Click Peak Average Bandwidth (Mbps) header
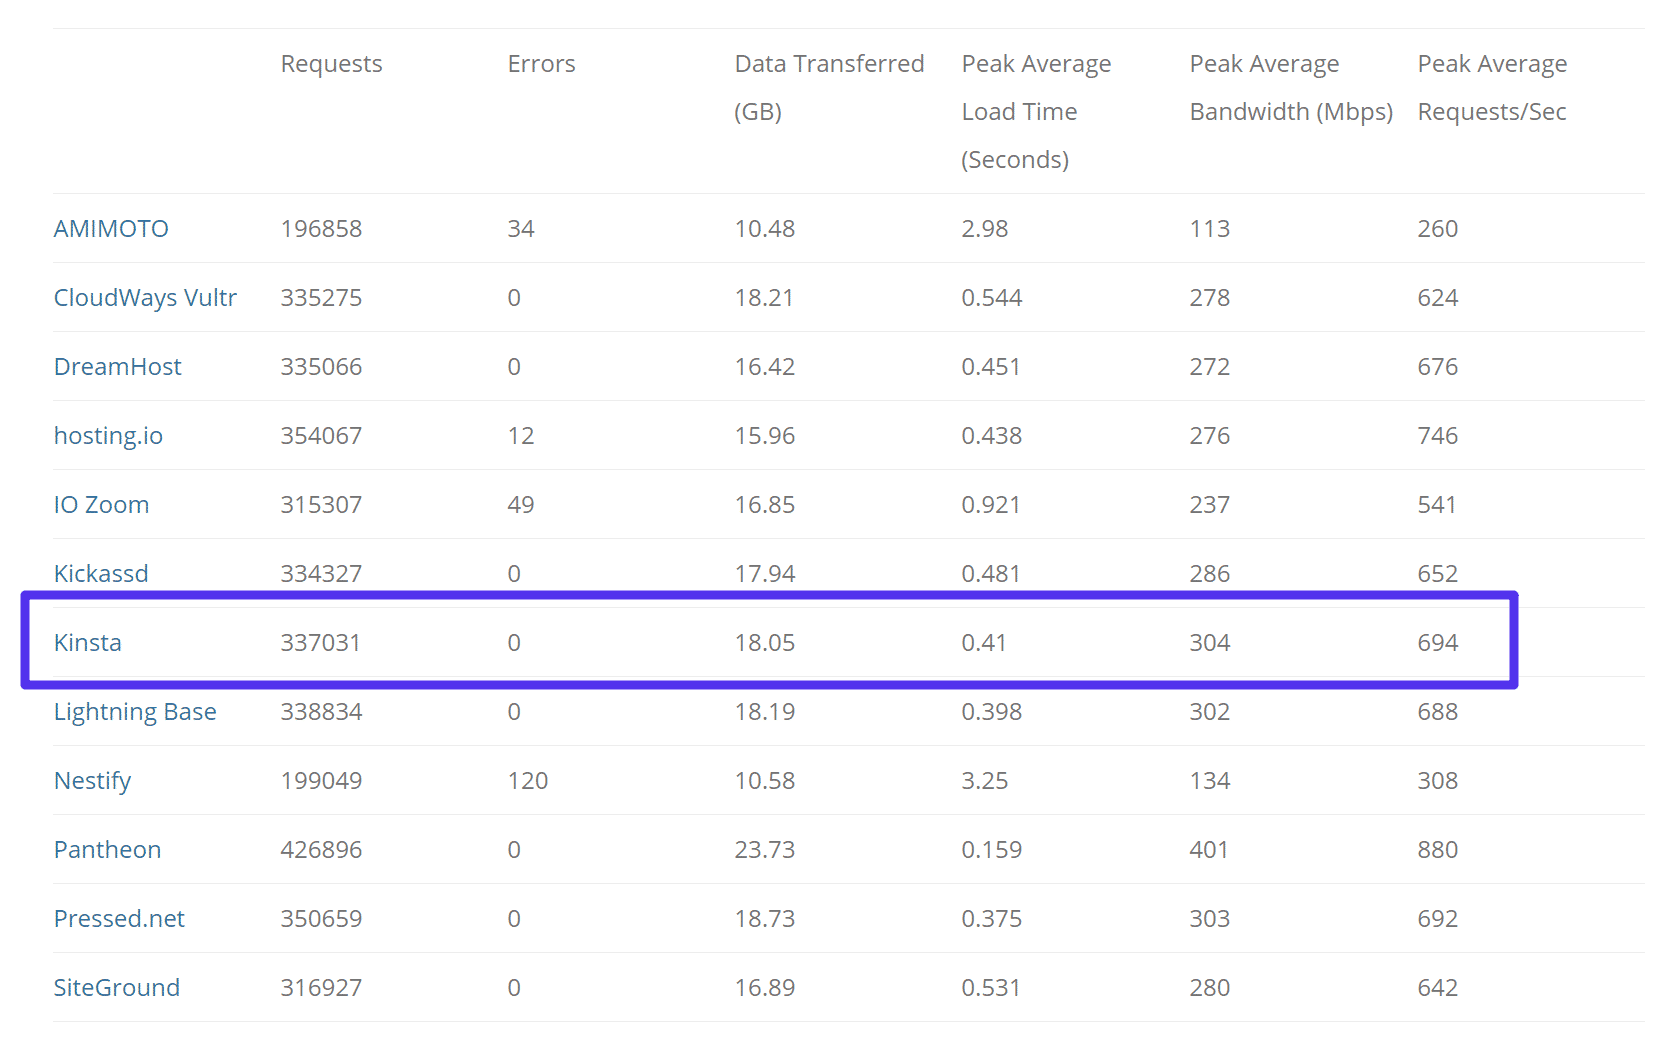1658x1060 pixels. tap(1290, 88)
